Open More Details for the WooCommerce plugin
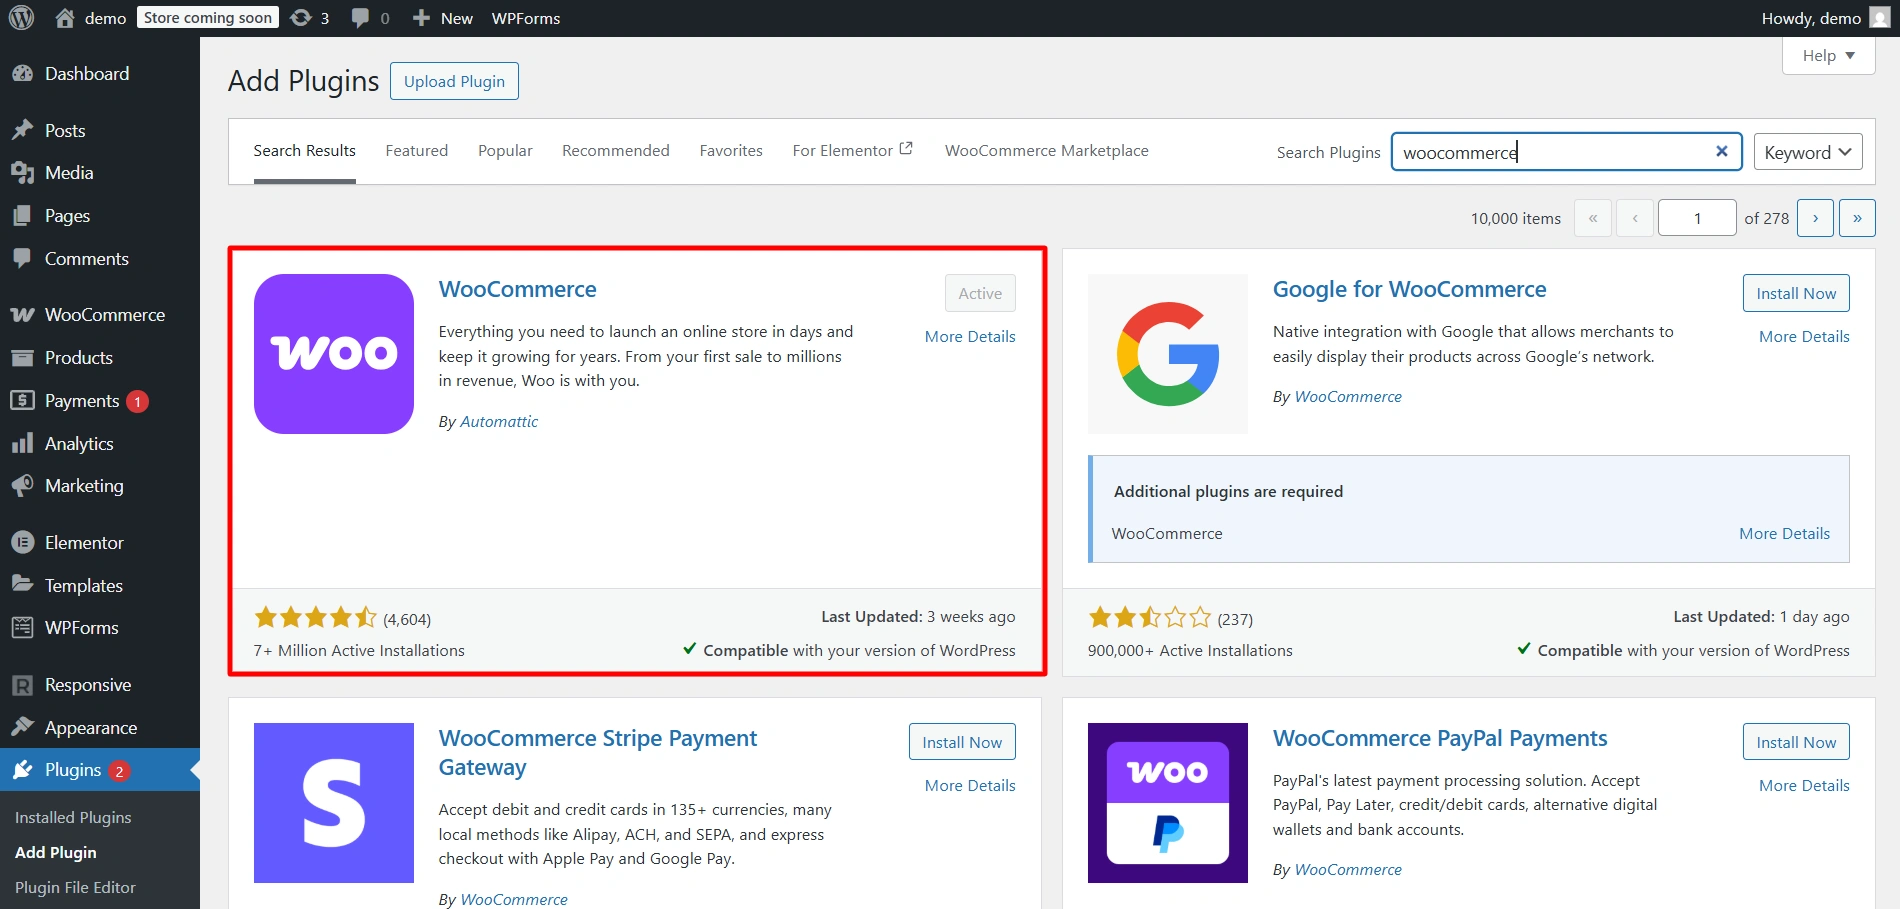 click(x=970, y=337)
